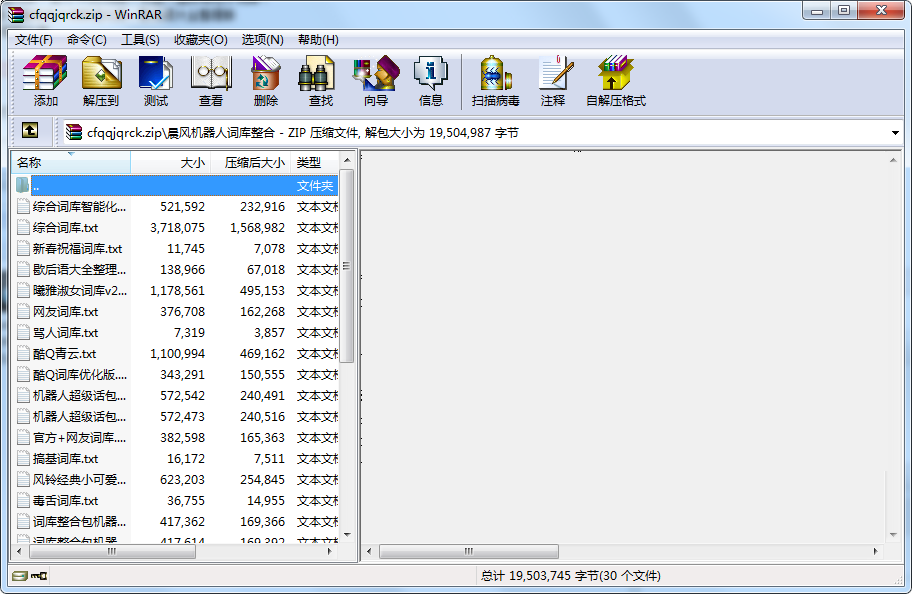Click right pane horizontal scrollbar thumb
912x594 pixels.
point(469,551)
